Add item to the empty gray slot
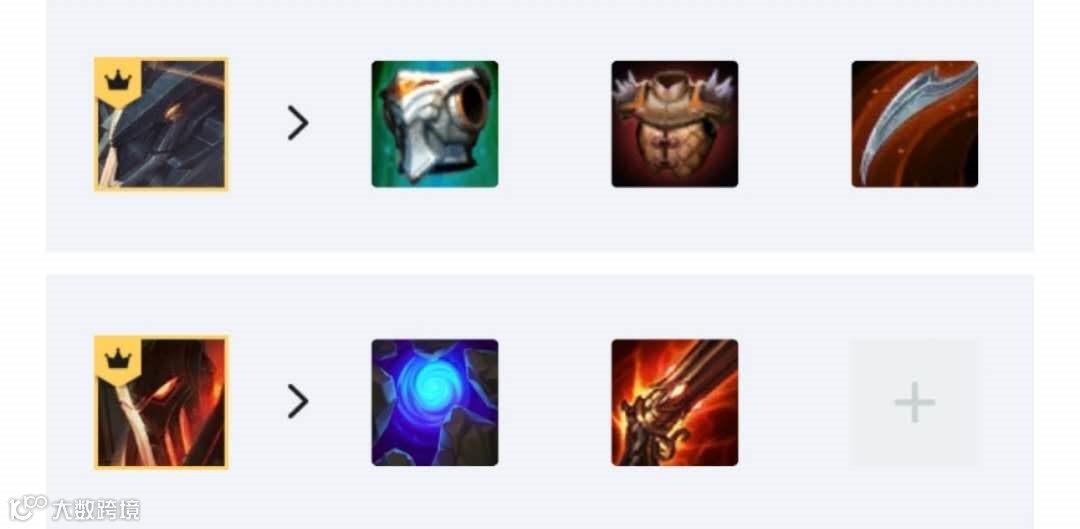1080x529 pixels. coord(914,402)
